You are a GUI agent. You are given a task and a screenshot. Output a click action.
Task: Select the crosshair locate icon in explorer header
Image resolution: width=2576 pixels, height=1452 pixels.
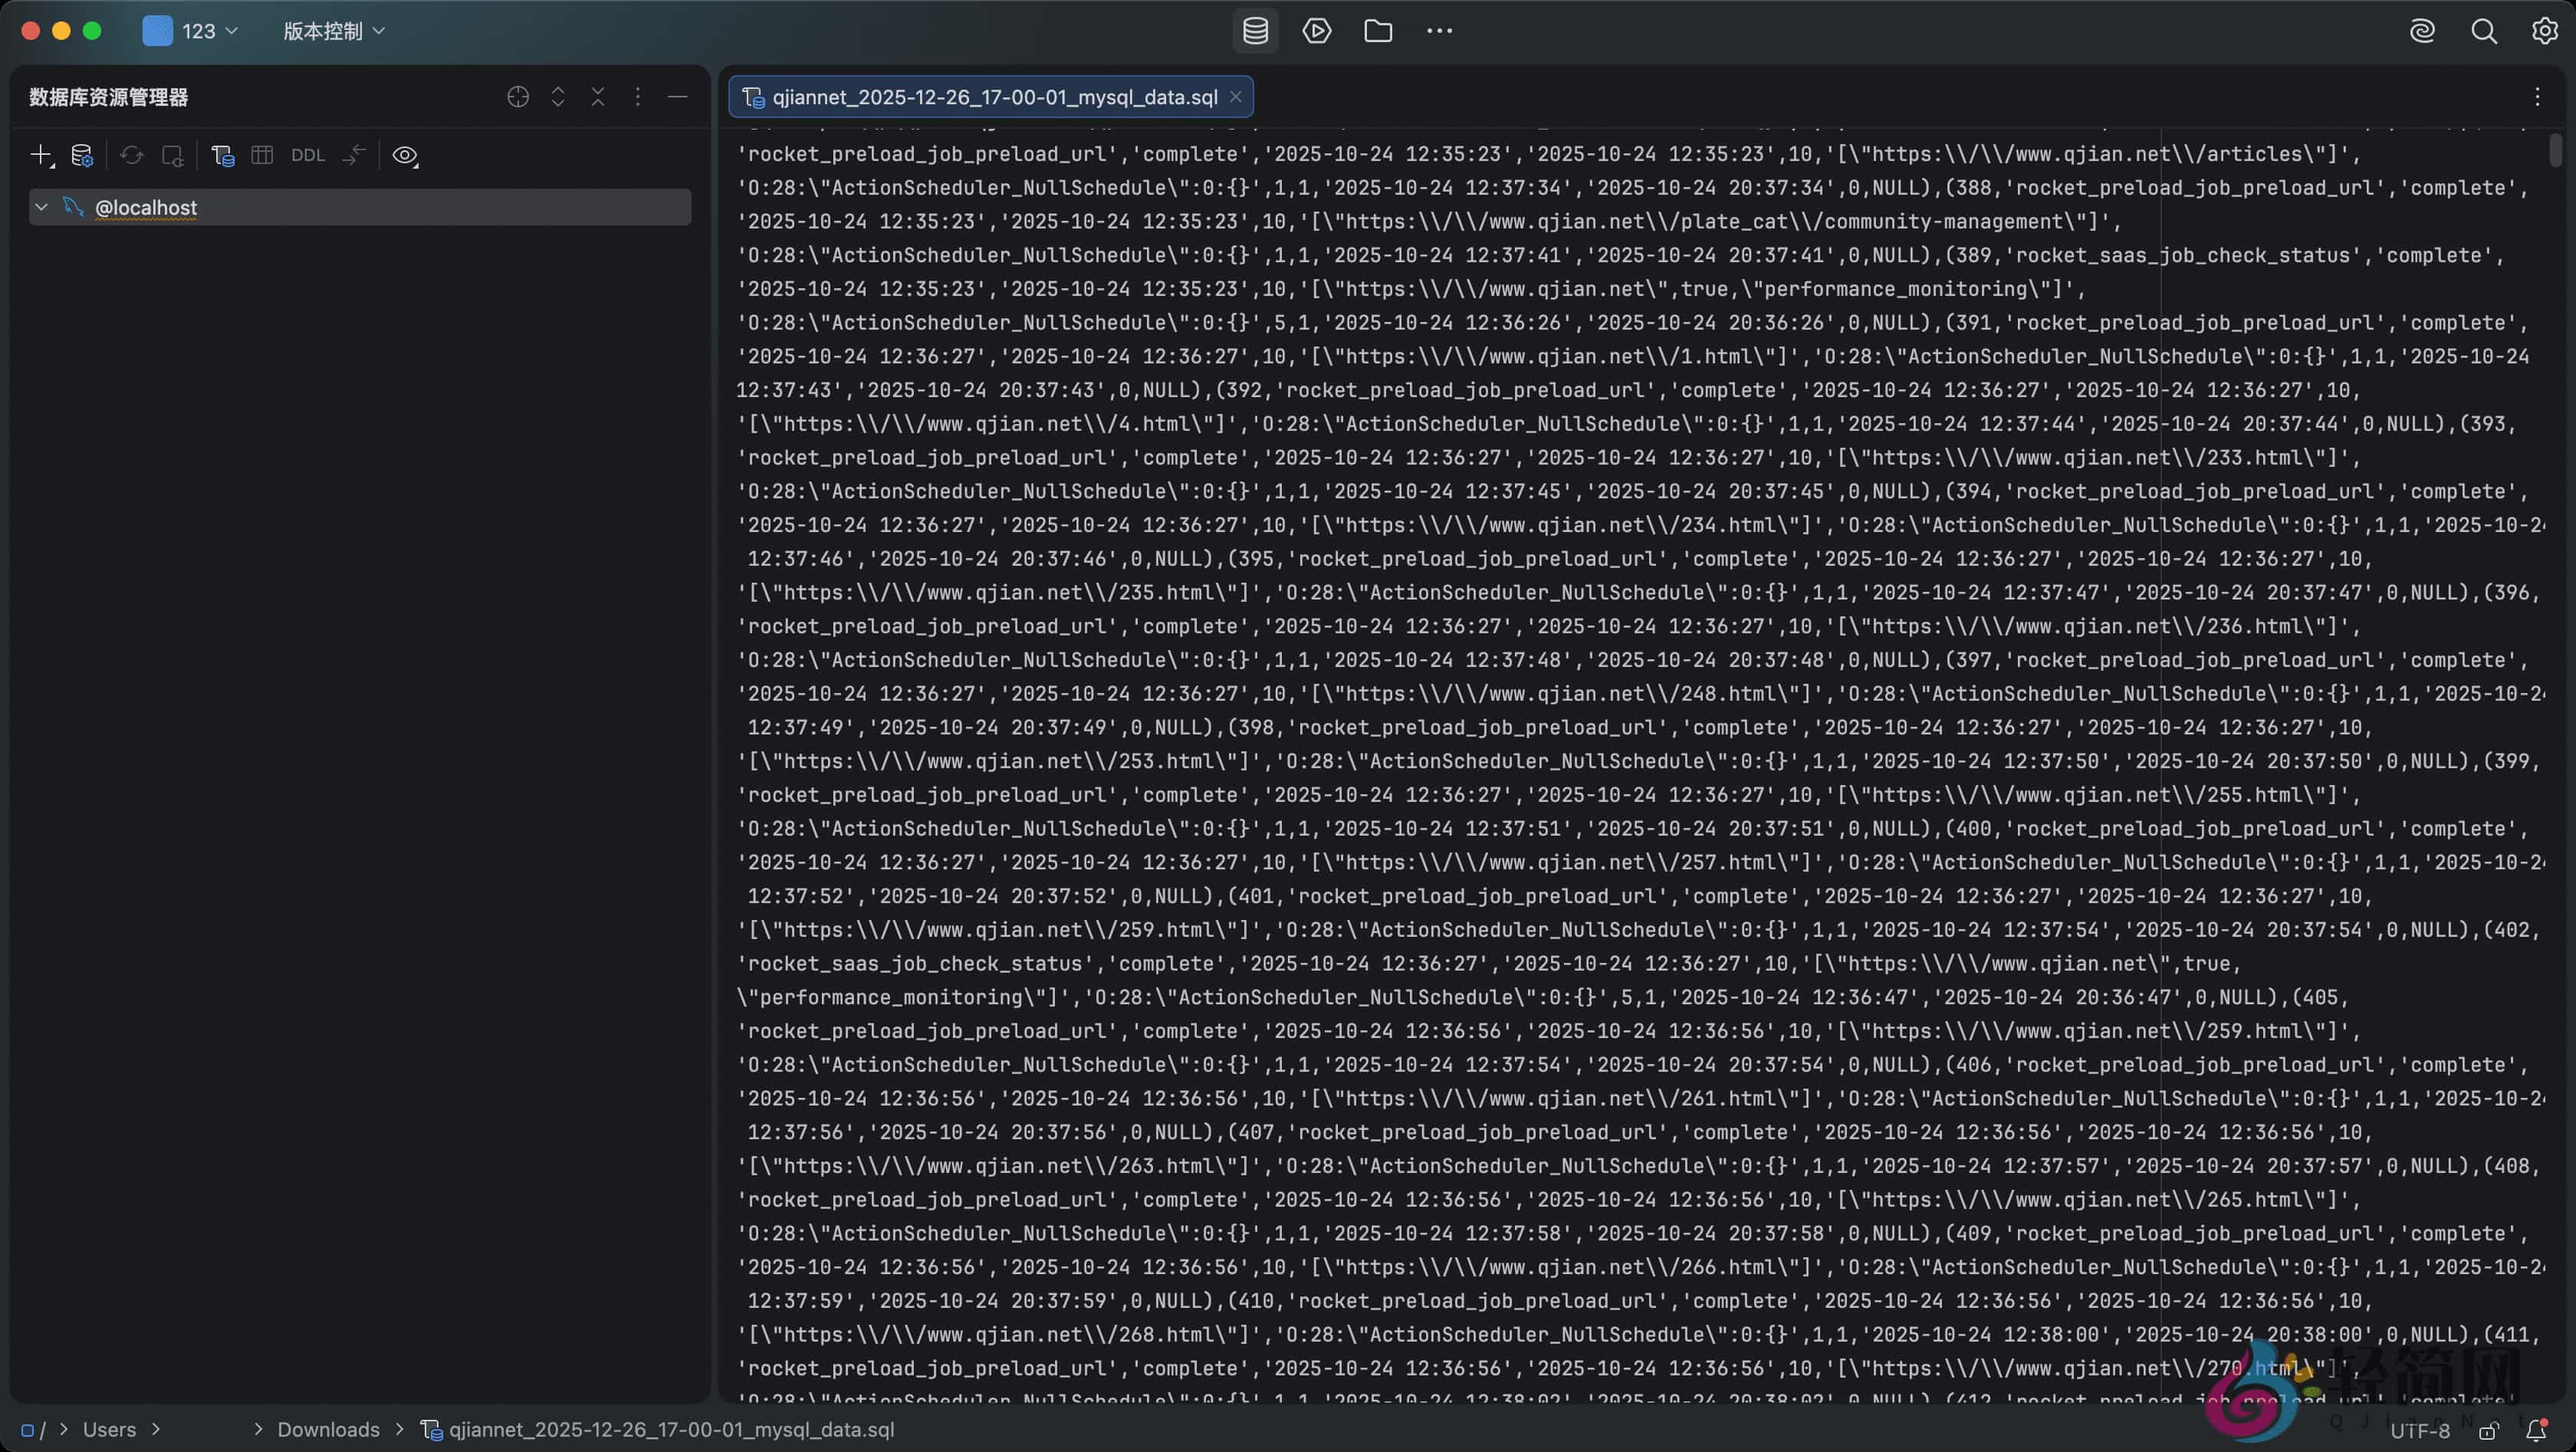click(x=517, y=97)
